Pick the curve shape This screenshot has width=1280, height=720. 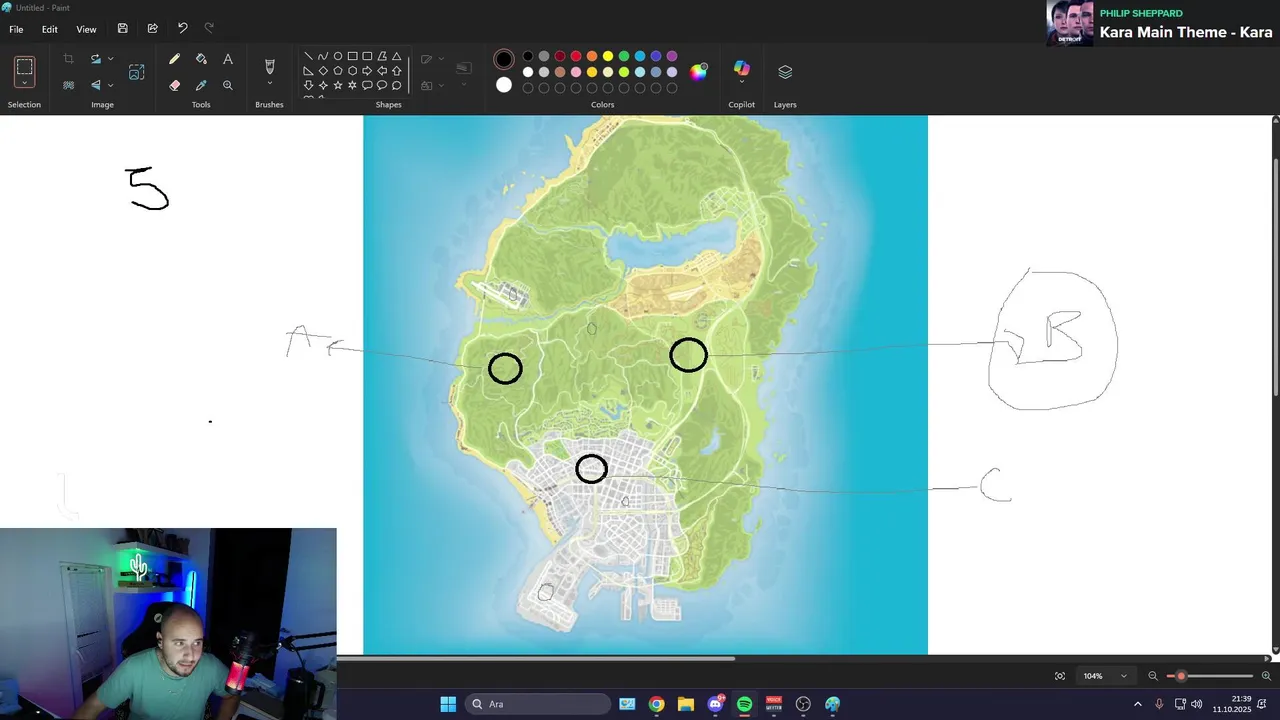[x=323, y=57]
